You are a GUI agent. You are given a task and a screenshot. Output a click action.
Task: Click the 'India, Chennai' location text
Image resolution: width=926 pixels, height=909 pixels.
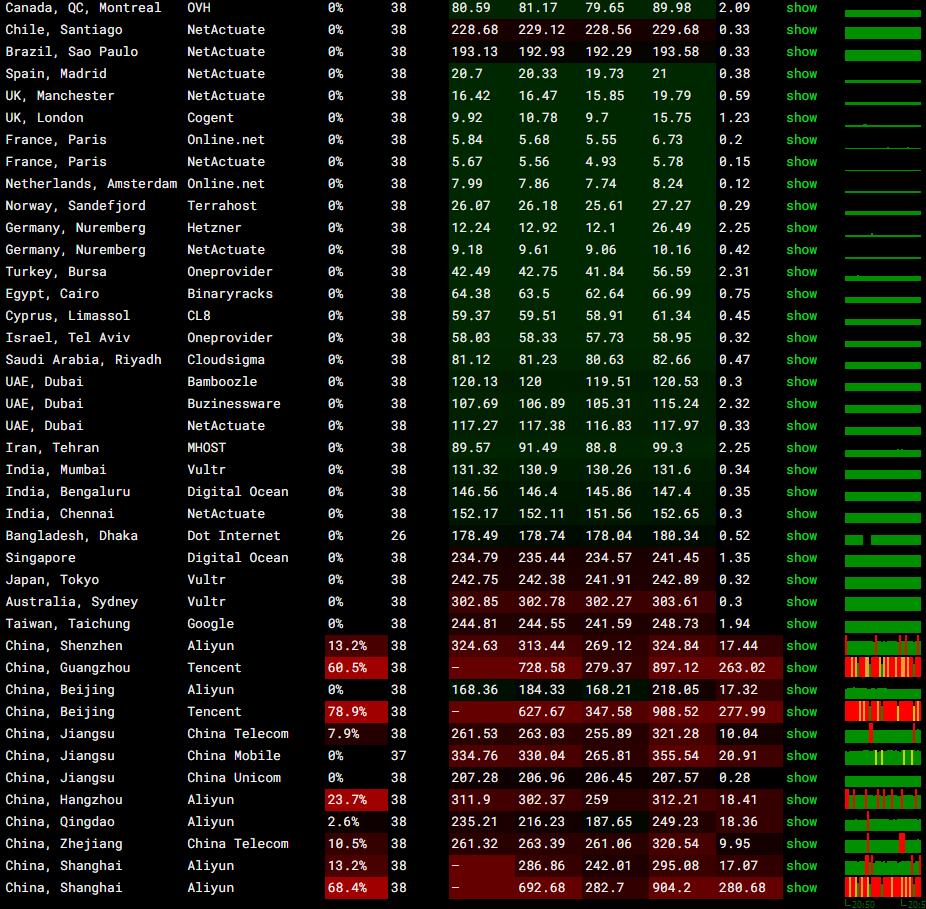click(x=60, y=513)
